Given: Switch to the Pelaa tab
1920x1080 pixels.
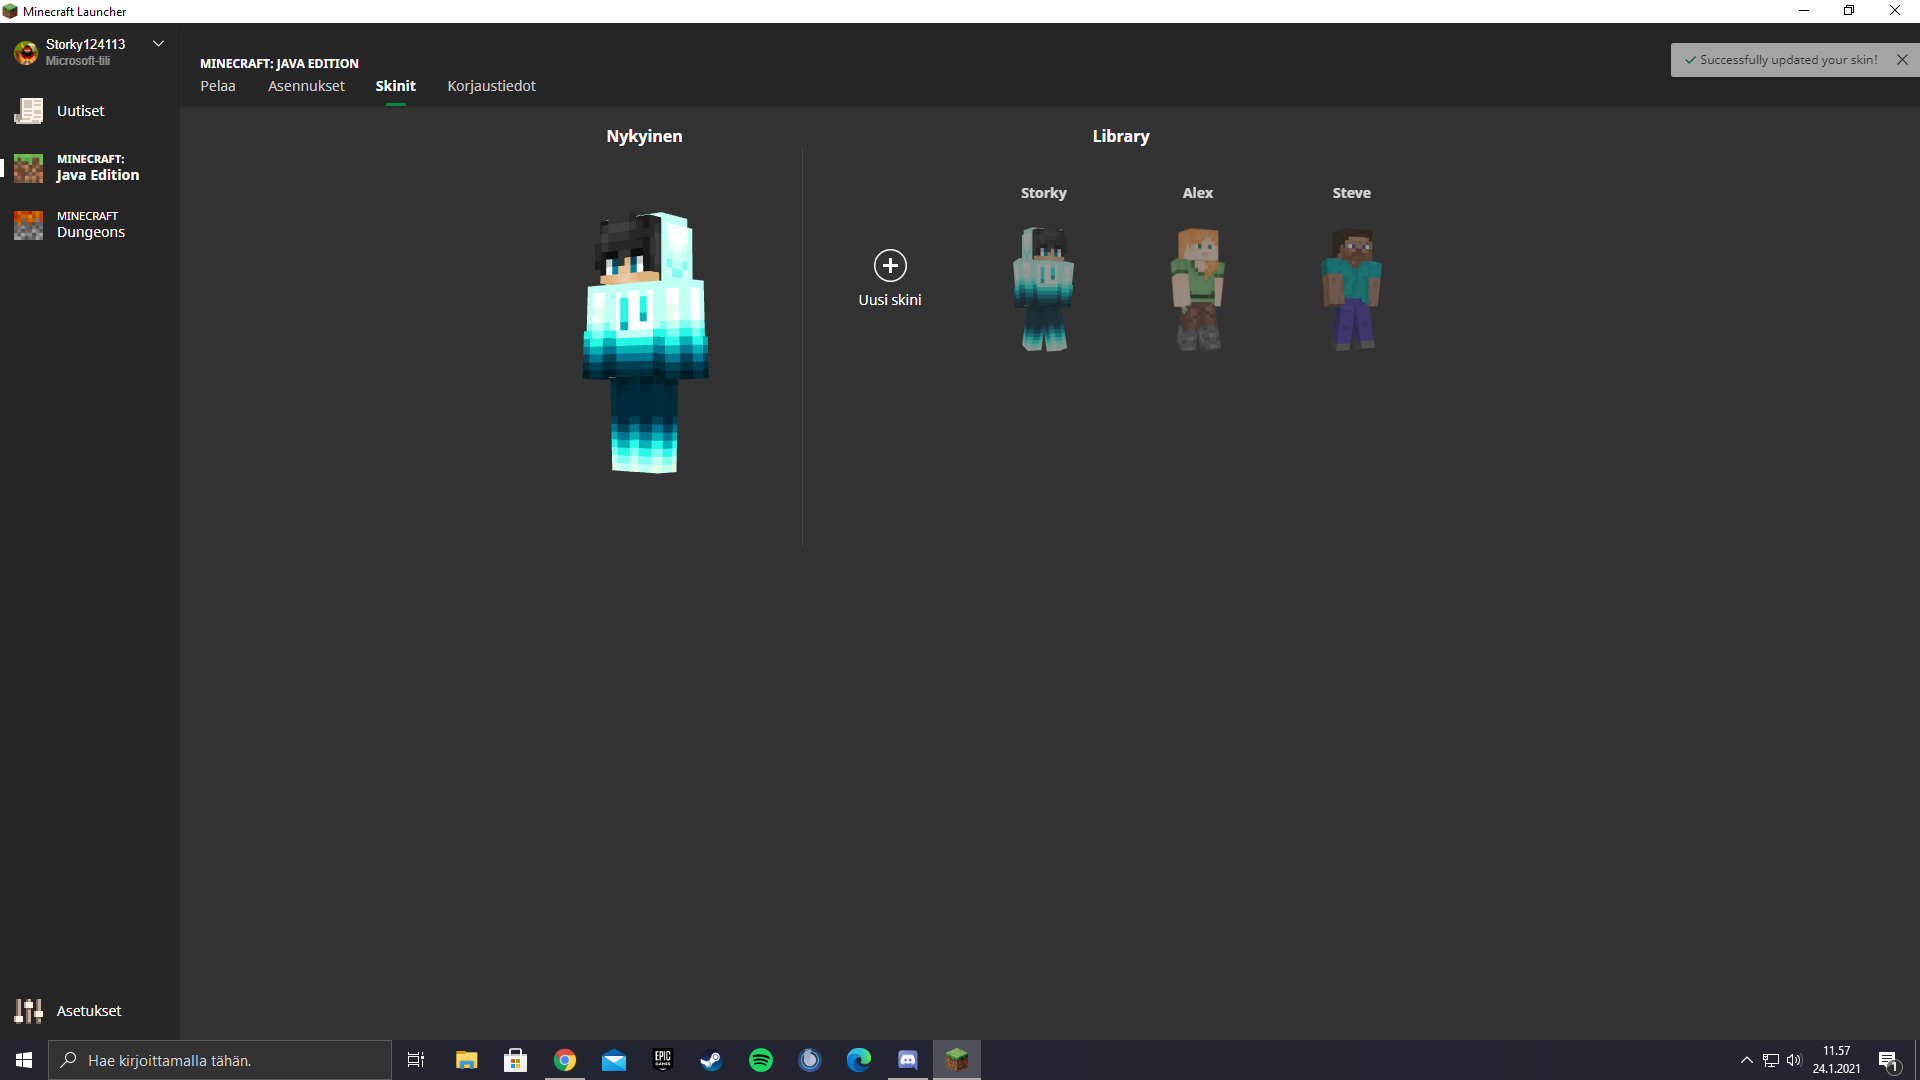Looking at the screenshot, I should click(x=217, y=86).
